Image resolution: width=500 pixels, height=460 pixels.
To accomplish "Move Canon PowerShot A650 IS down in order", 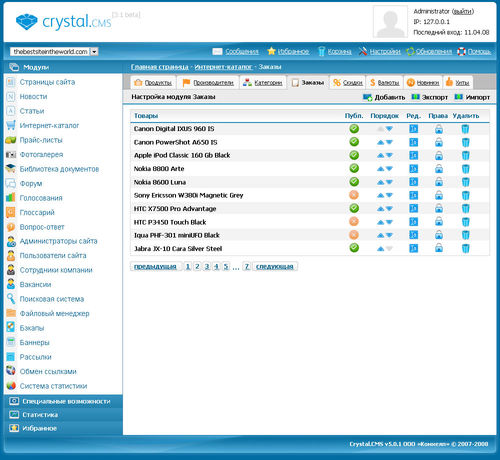I will [x=389, y=142].
